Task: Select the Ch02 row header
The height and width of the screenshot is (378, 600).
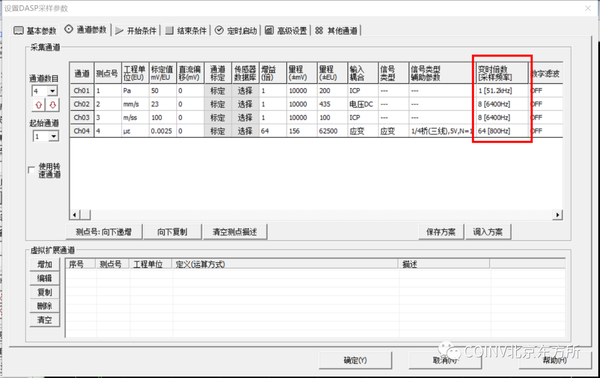Action: (82, 104)
